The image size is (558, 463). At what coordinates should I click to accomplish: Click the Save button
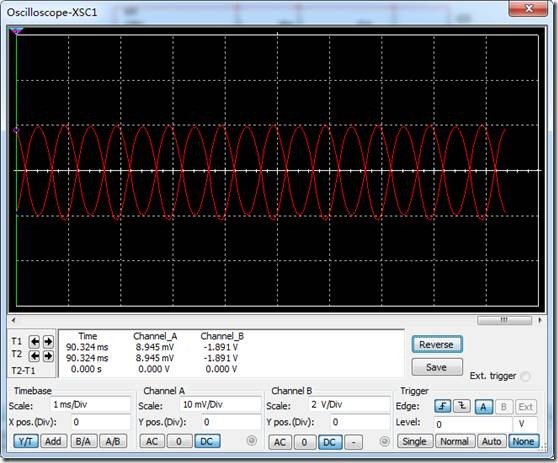437,367
